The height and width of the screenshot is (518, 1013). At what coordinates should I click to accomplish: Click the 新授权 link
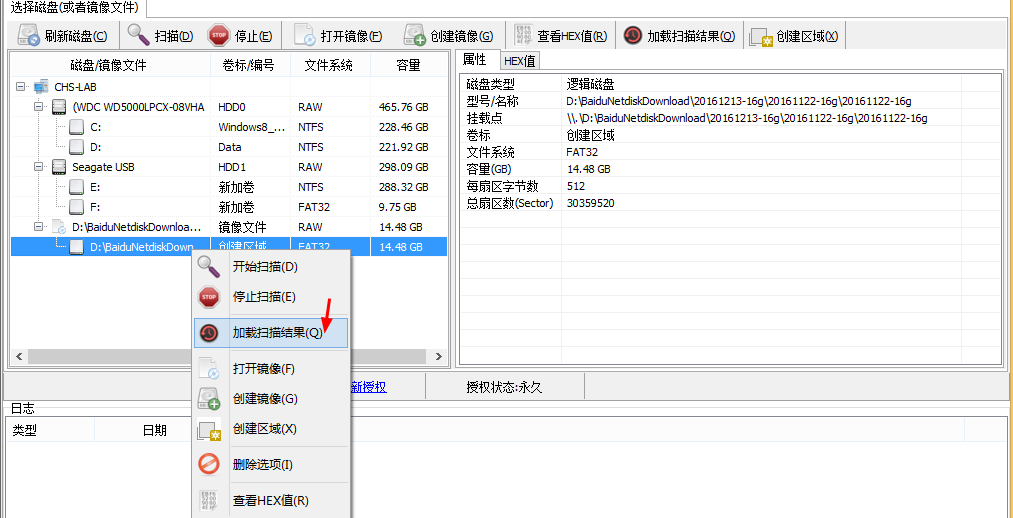(368, 387)
